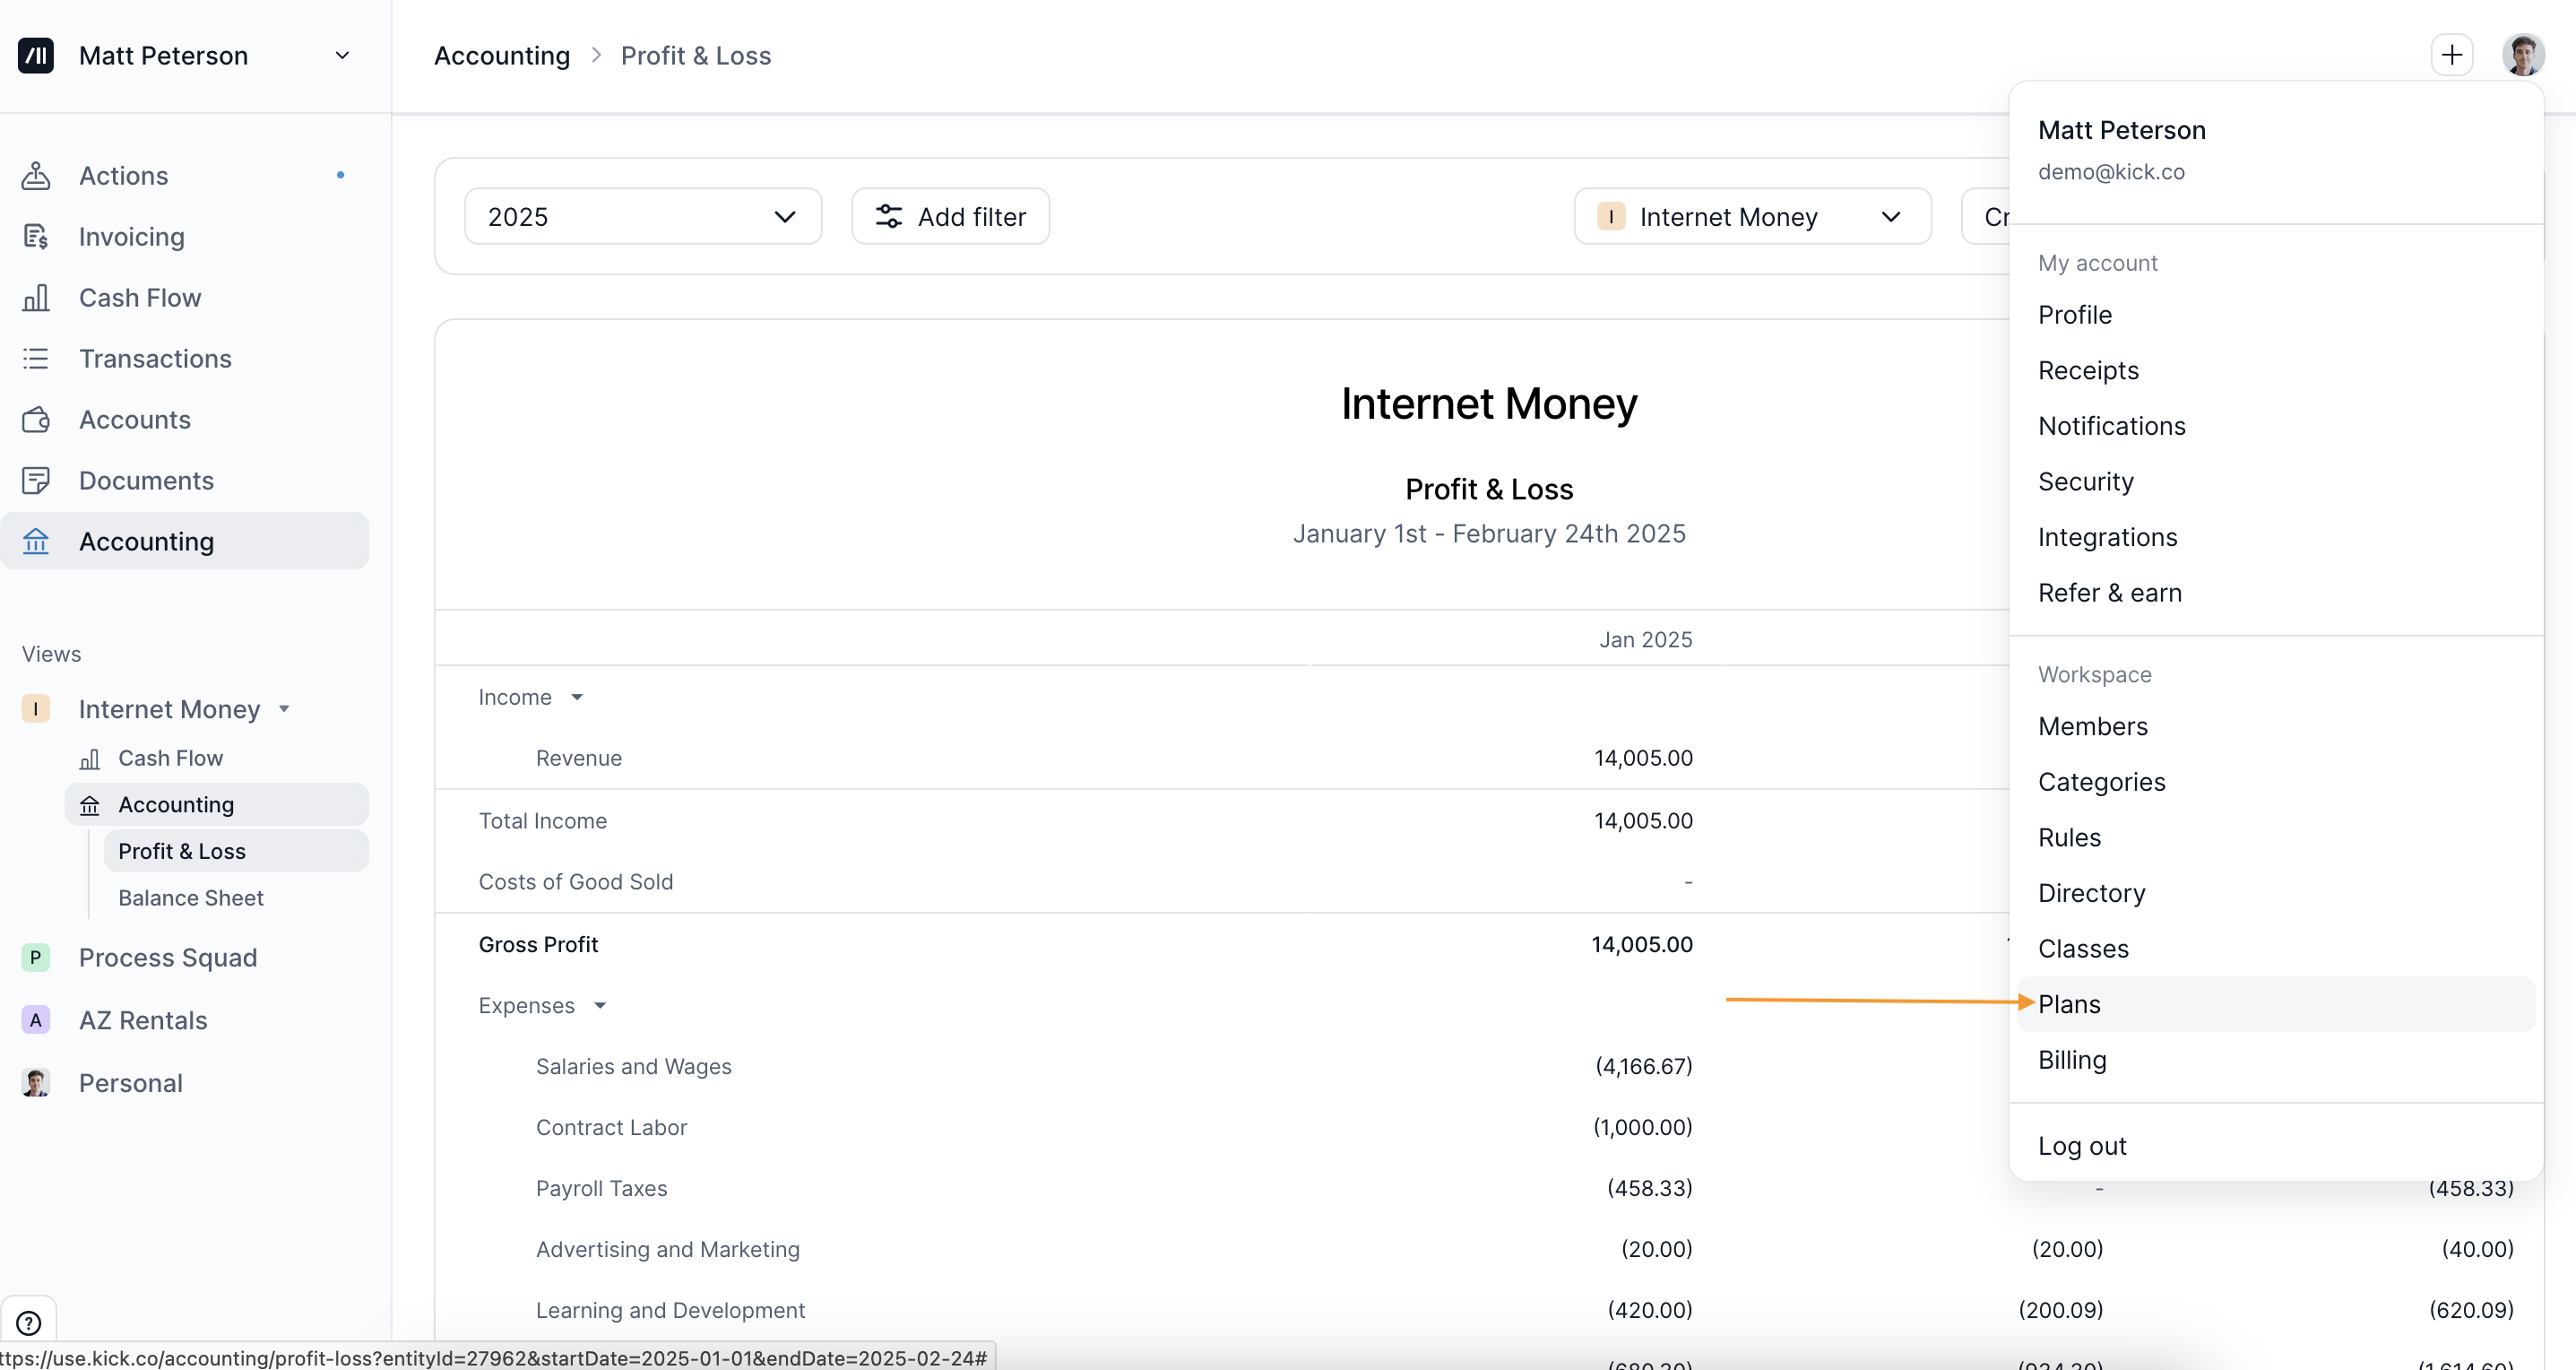Click the plus icon in header
Viewport: 2576px width, 1370px height.
click(x=2451, y=55)
